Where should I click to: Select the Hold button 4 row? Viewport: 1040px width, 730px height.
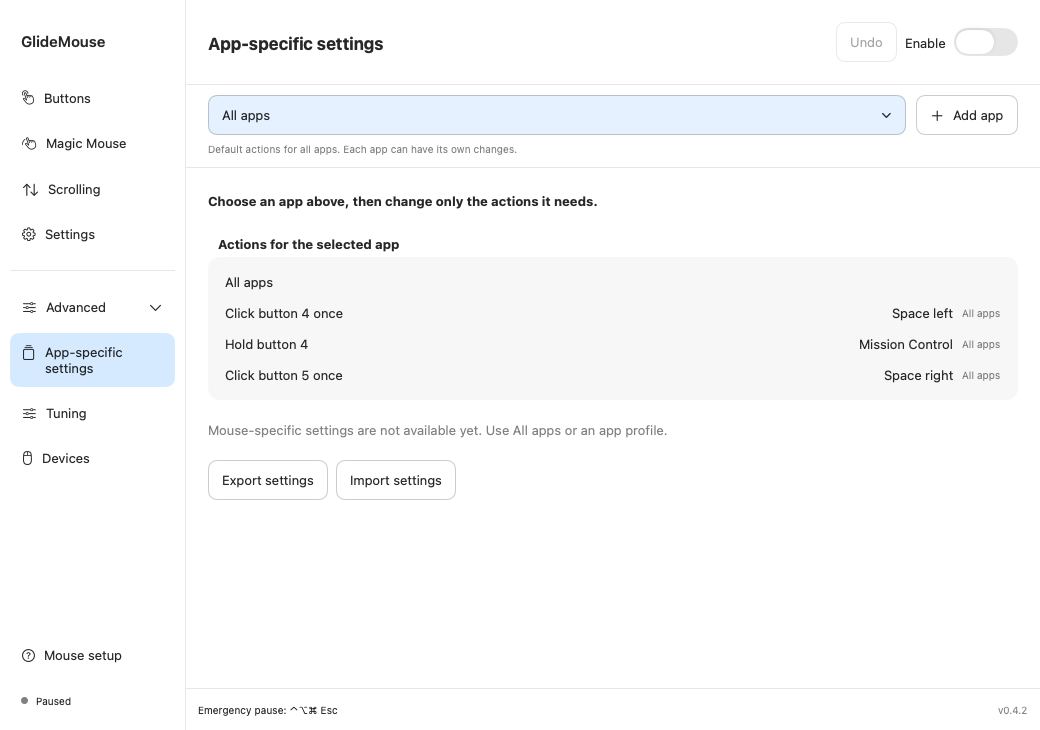pyautogui.click(x=612, y=345)
